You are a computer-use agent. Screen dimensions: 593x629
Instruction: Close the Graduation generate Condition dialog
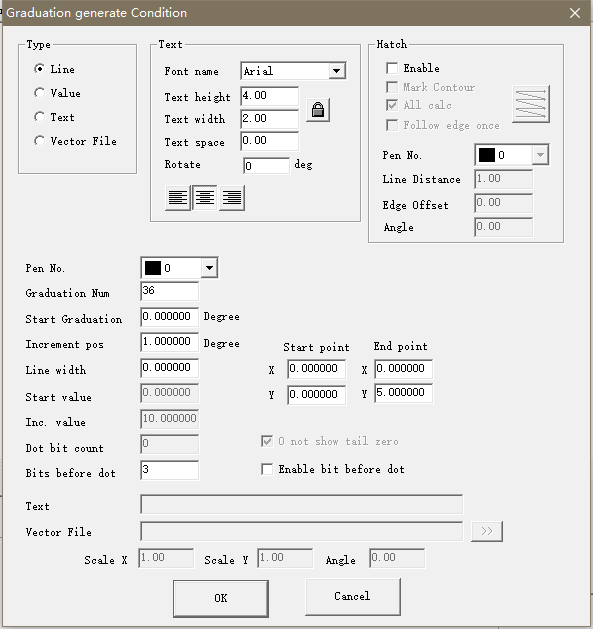[x=575, y=13]
